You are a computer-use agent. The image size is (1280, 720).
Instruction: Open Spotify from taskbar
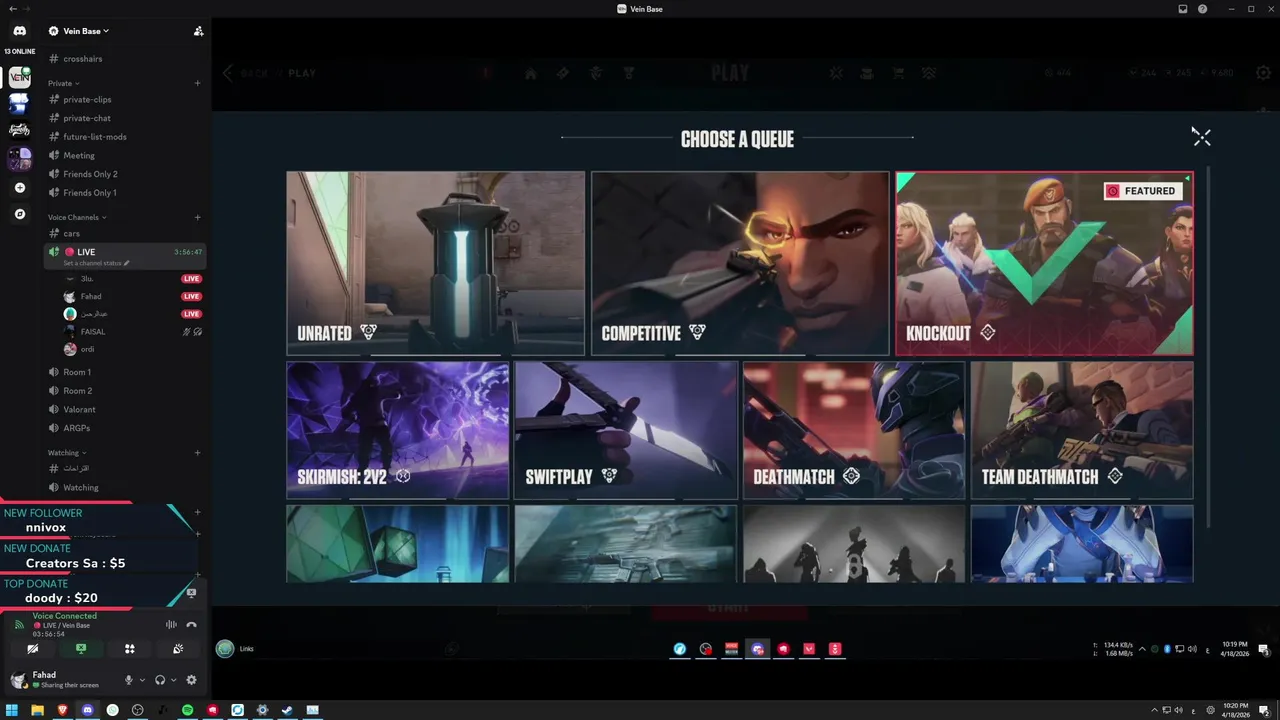click(187, 710)
